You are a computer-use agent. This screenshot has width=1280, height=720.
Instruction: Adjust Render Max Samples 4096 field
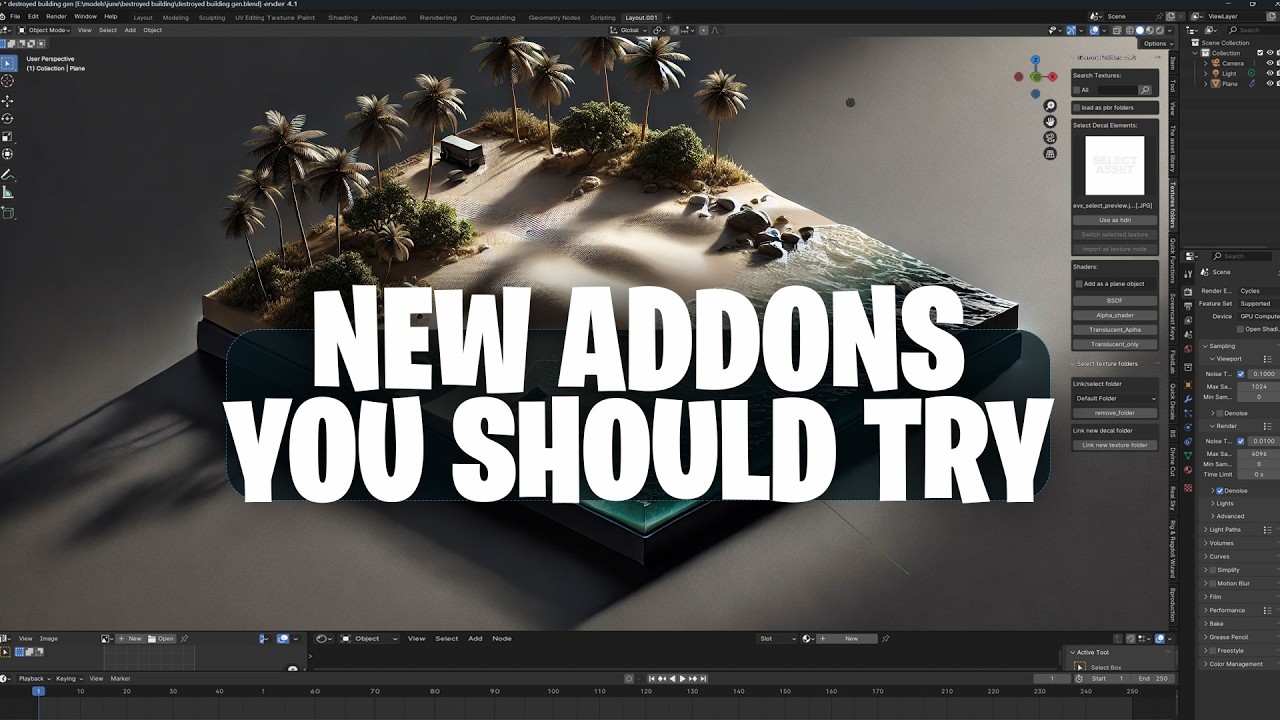tap(1258, 454)
